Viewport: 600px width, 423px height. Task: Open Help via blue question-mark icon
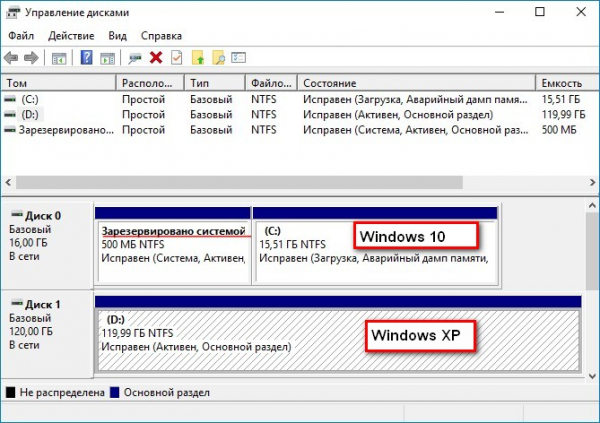click(x=86, y=58)
